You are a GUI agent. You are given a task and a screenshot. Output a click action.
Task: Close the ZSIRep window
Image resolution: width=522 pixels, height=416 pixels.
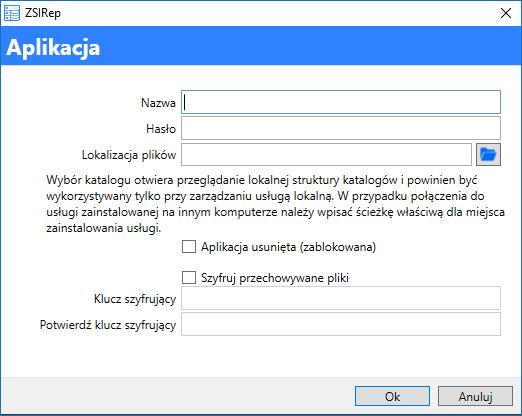pyautogui.click(x=506, y=13)
